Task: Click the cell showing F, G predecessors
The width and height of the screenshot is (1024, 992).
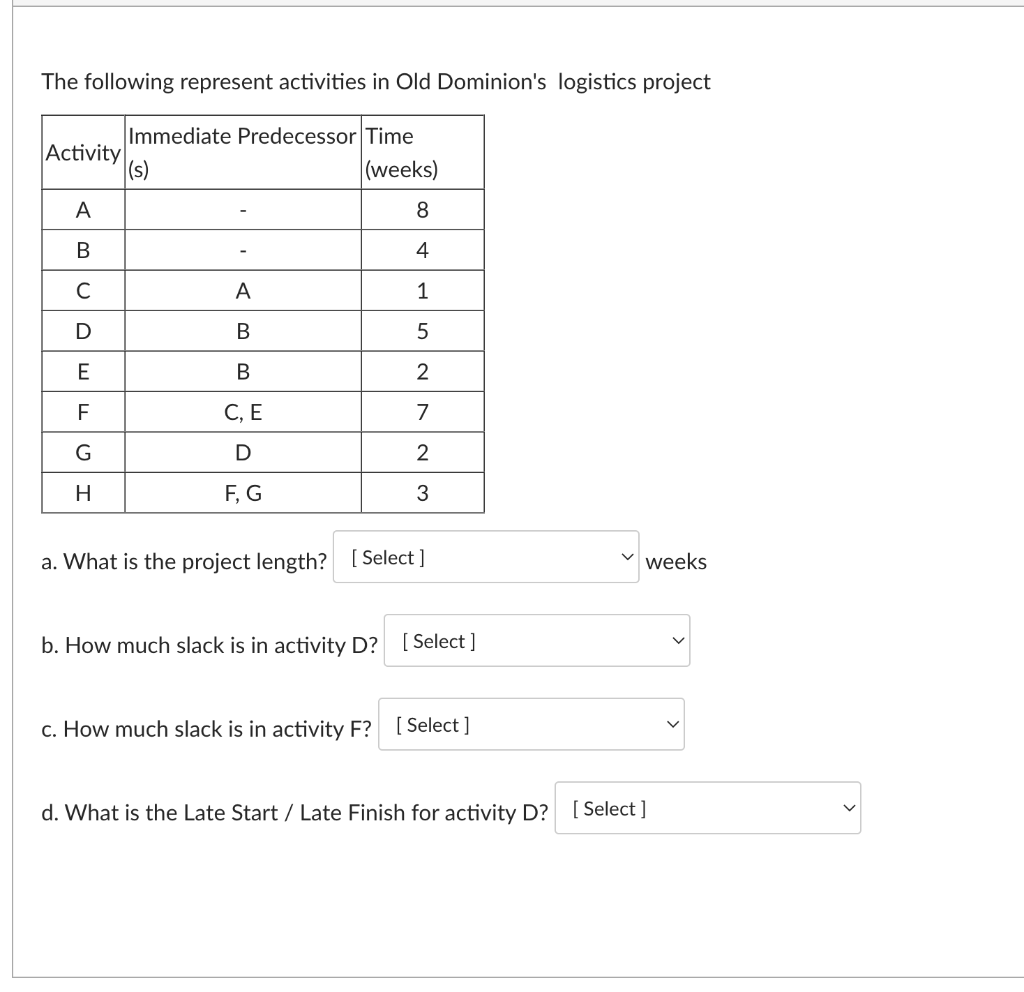Action: (241, 491)
